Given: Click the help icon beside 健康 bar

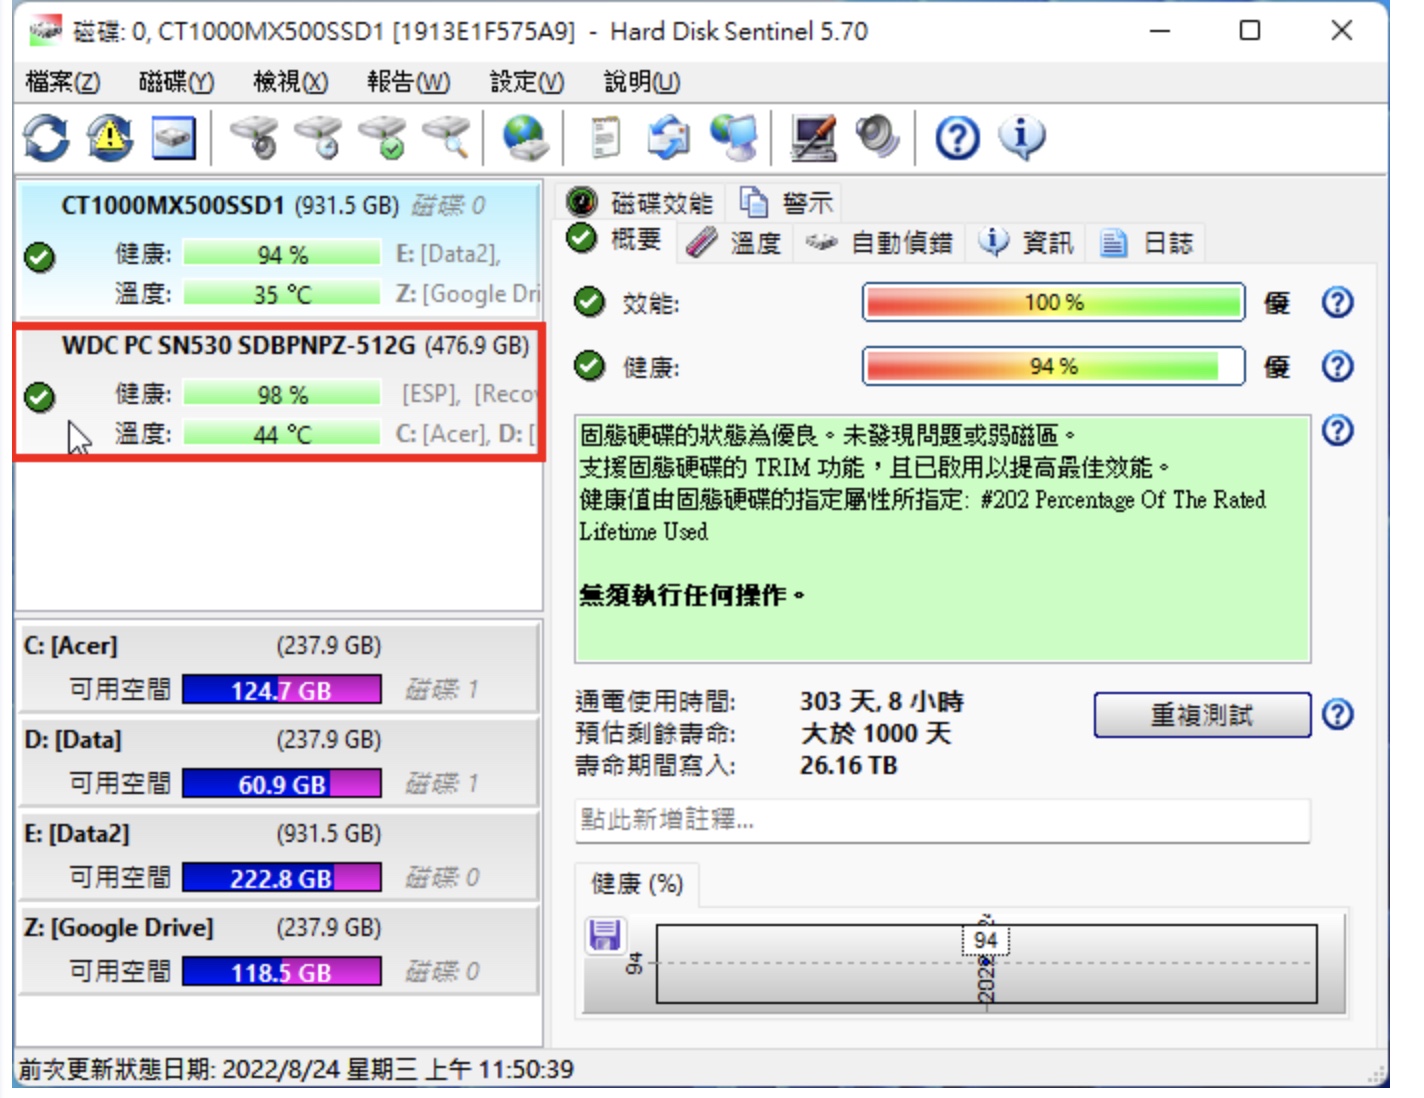Looking at the screenshot, I should tap(1337, 366).
